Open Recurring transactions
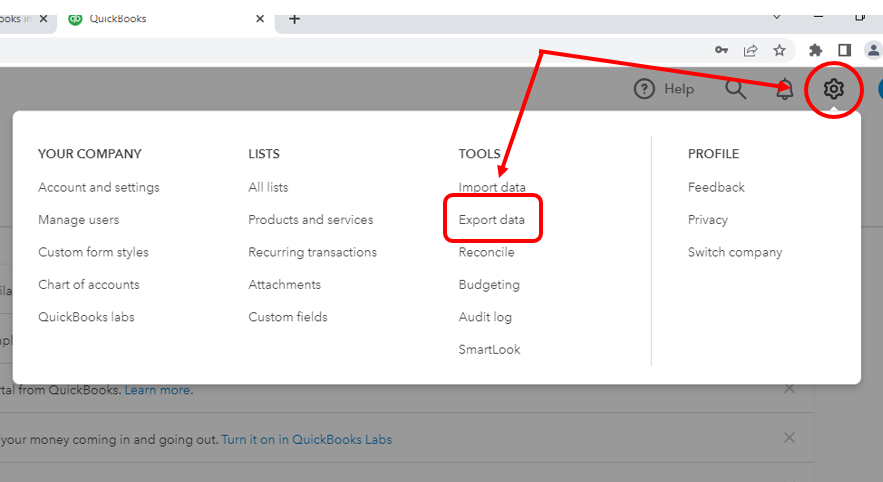883x482 pixels. pos(313,252)
